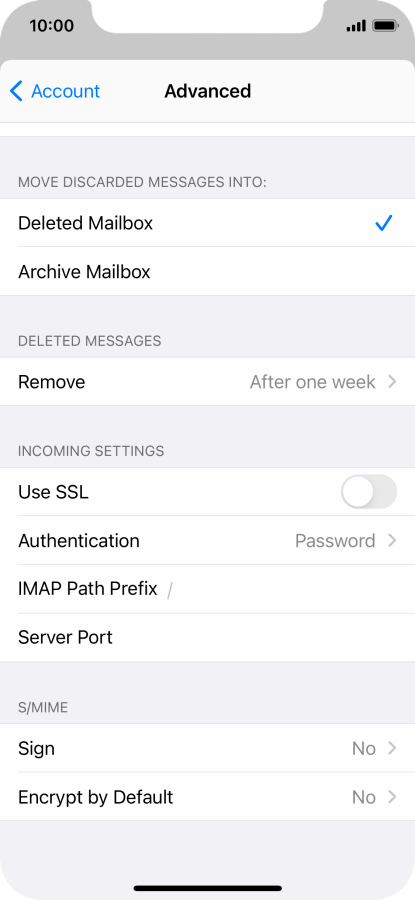Open Remove chevron showing After one week
This screenshot has width=415, height=900.
(x=392, y=382)
